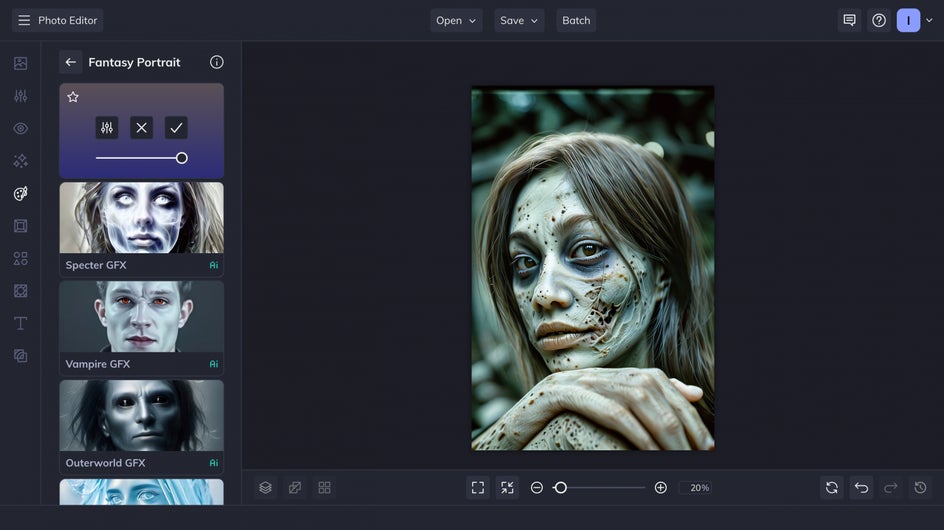This screenshot has height=530, width=944.
Task: Click the Fantasy Portrait panel title
Action: pyautogui.click(x=134, y=62)
